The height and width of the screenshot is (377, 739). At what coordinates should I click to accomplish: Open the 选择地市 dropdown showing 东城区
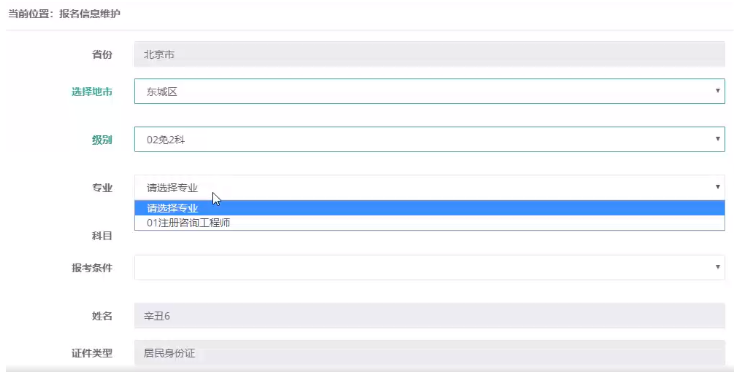pyautogui.click(x=429, y=91)
